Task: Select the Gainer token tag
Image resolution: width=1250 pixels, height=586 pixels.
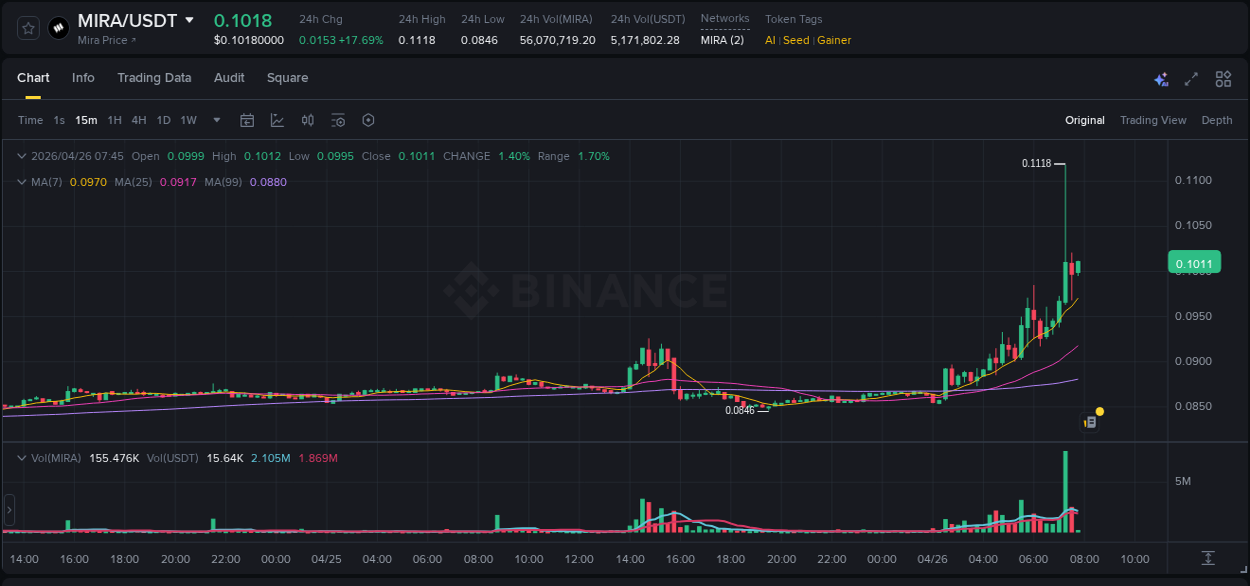Action: [x=834, y=40]
